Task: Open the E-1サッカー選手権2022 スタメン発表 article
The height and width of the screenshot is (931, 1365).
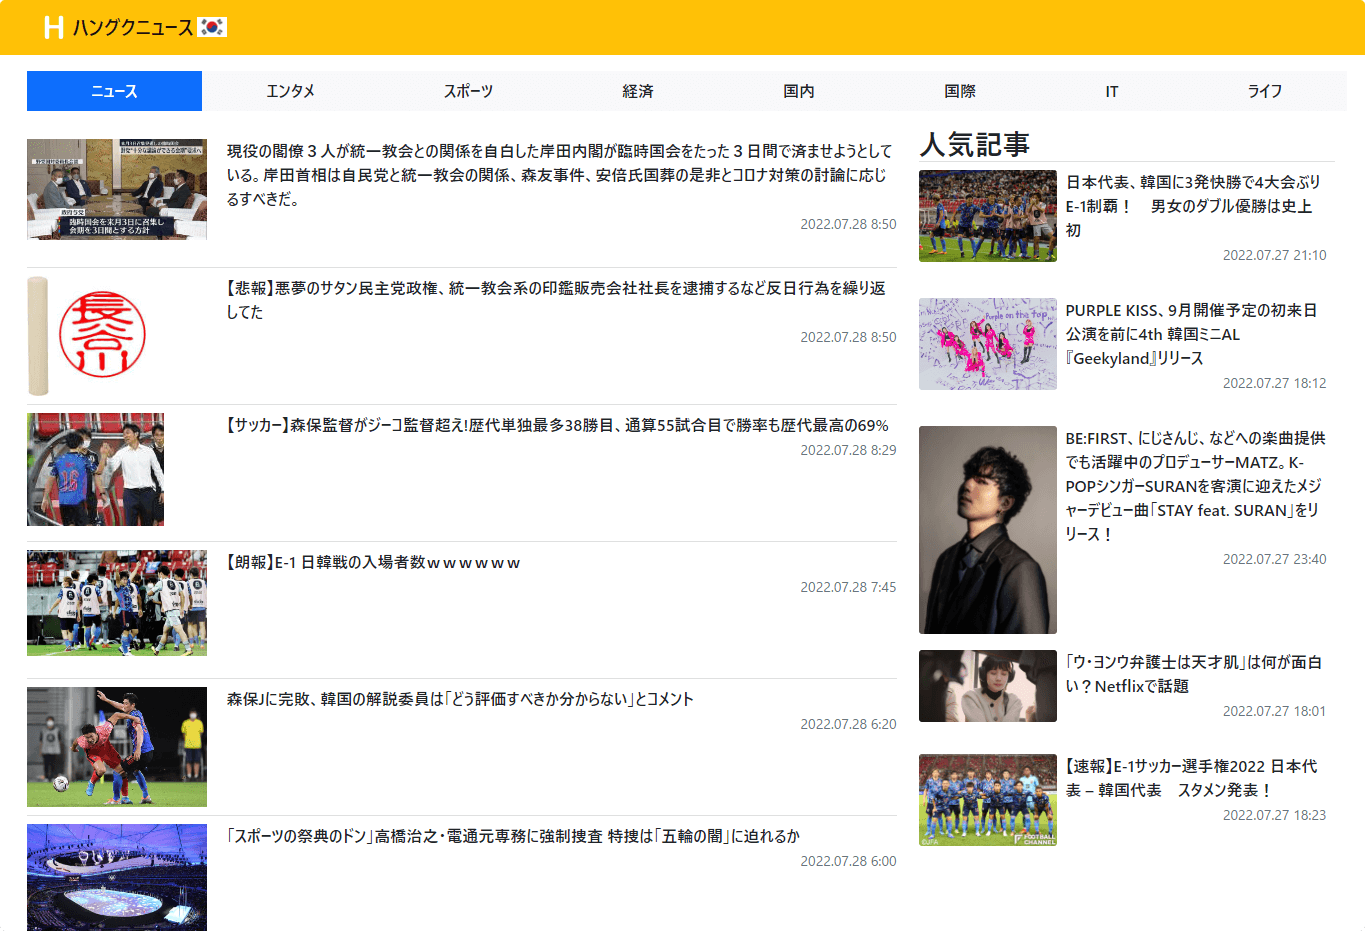Action: (1191, 778)
